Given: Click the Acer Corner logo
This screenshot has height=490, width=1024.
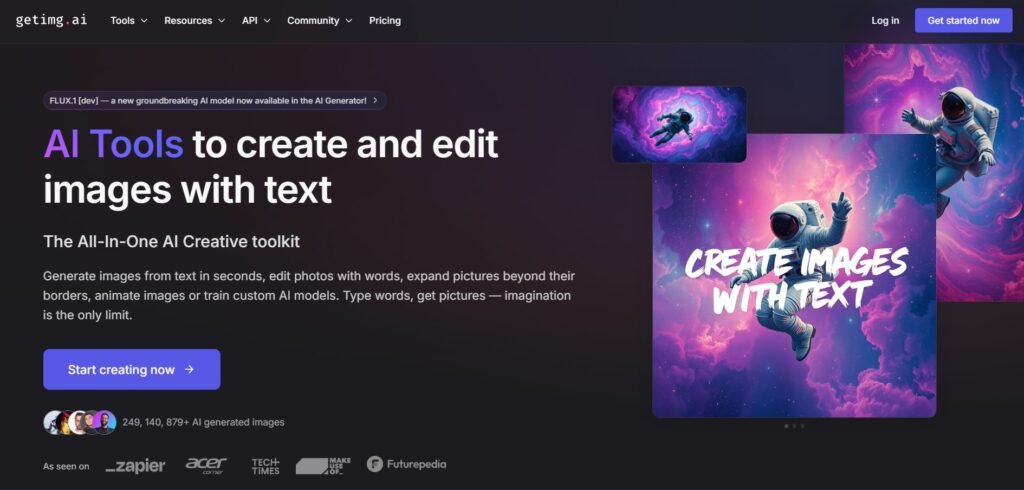Looking at the screenshot, I should [206, 465].
